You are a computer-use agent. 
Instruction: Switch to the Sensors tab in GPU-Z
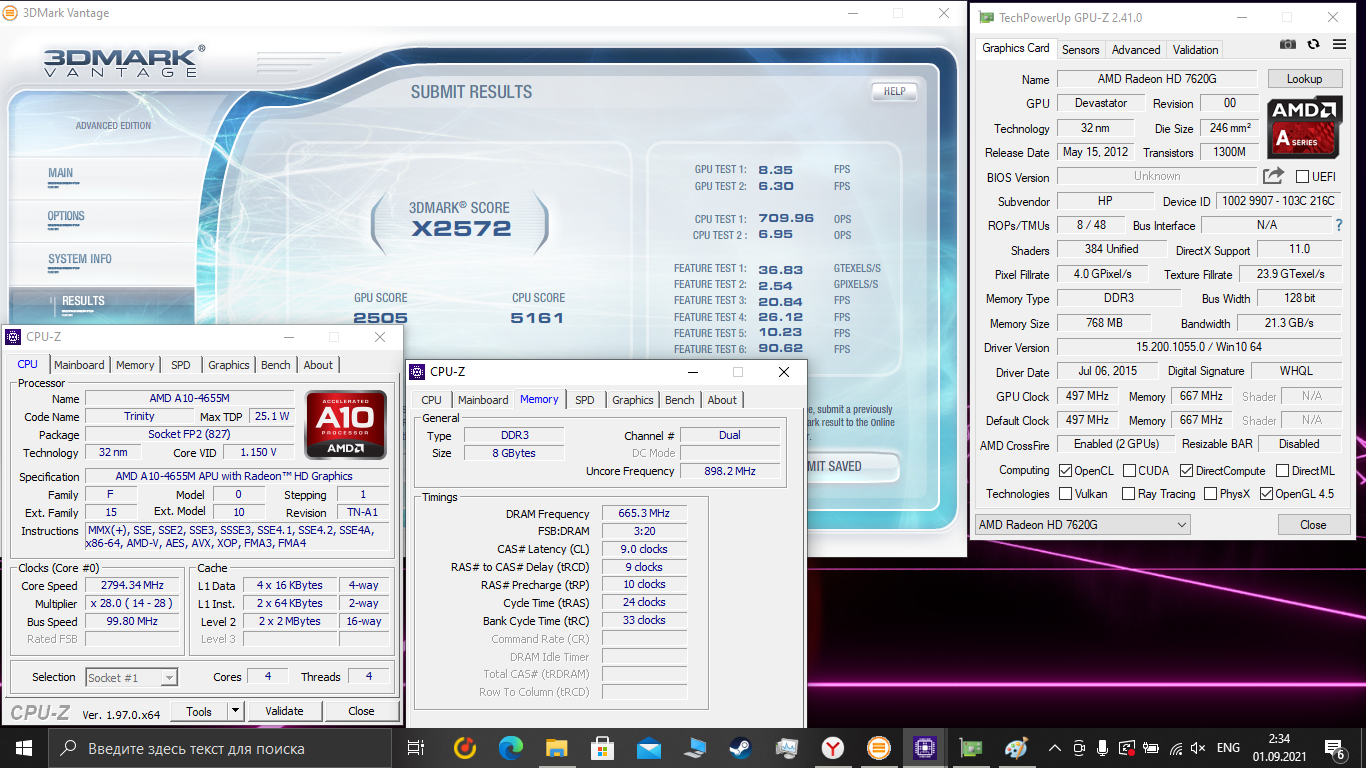1080,49
